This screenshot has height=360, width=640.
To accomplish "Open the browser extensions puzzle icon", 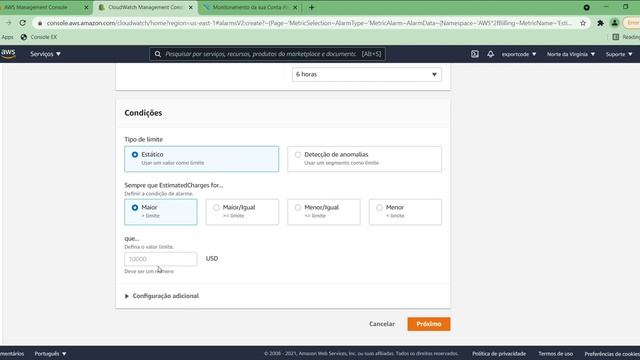I will tap(600, 23).
